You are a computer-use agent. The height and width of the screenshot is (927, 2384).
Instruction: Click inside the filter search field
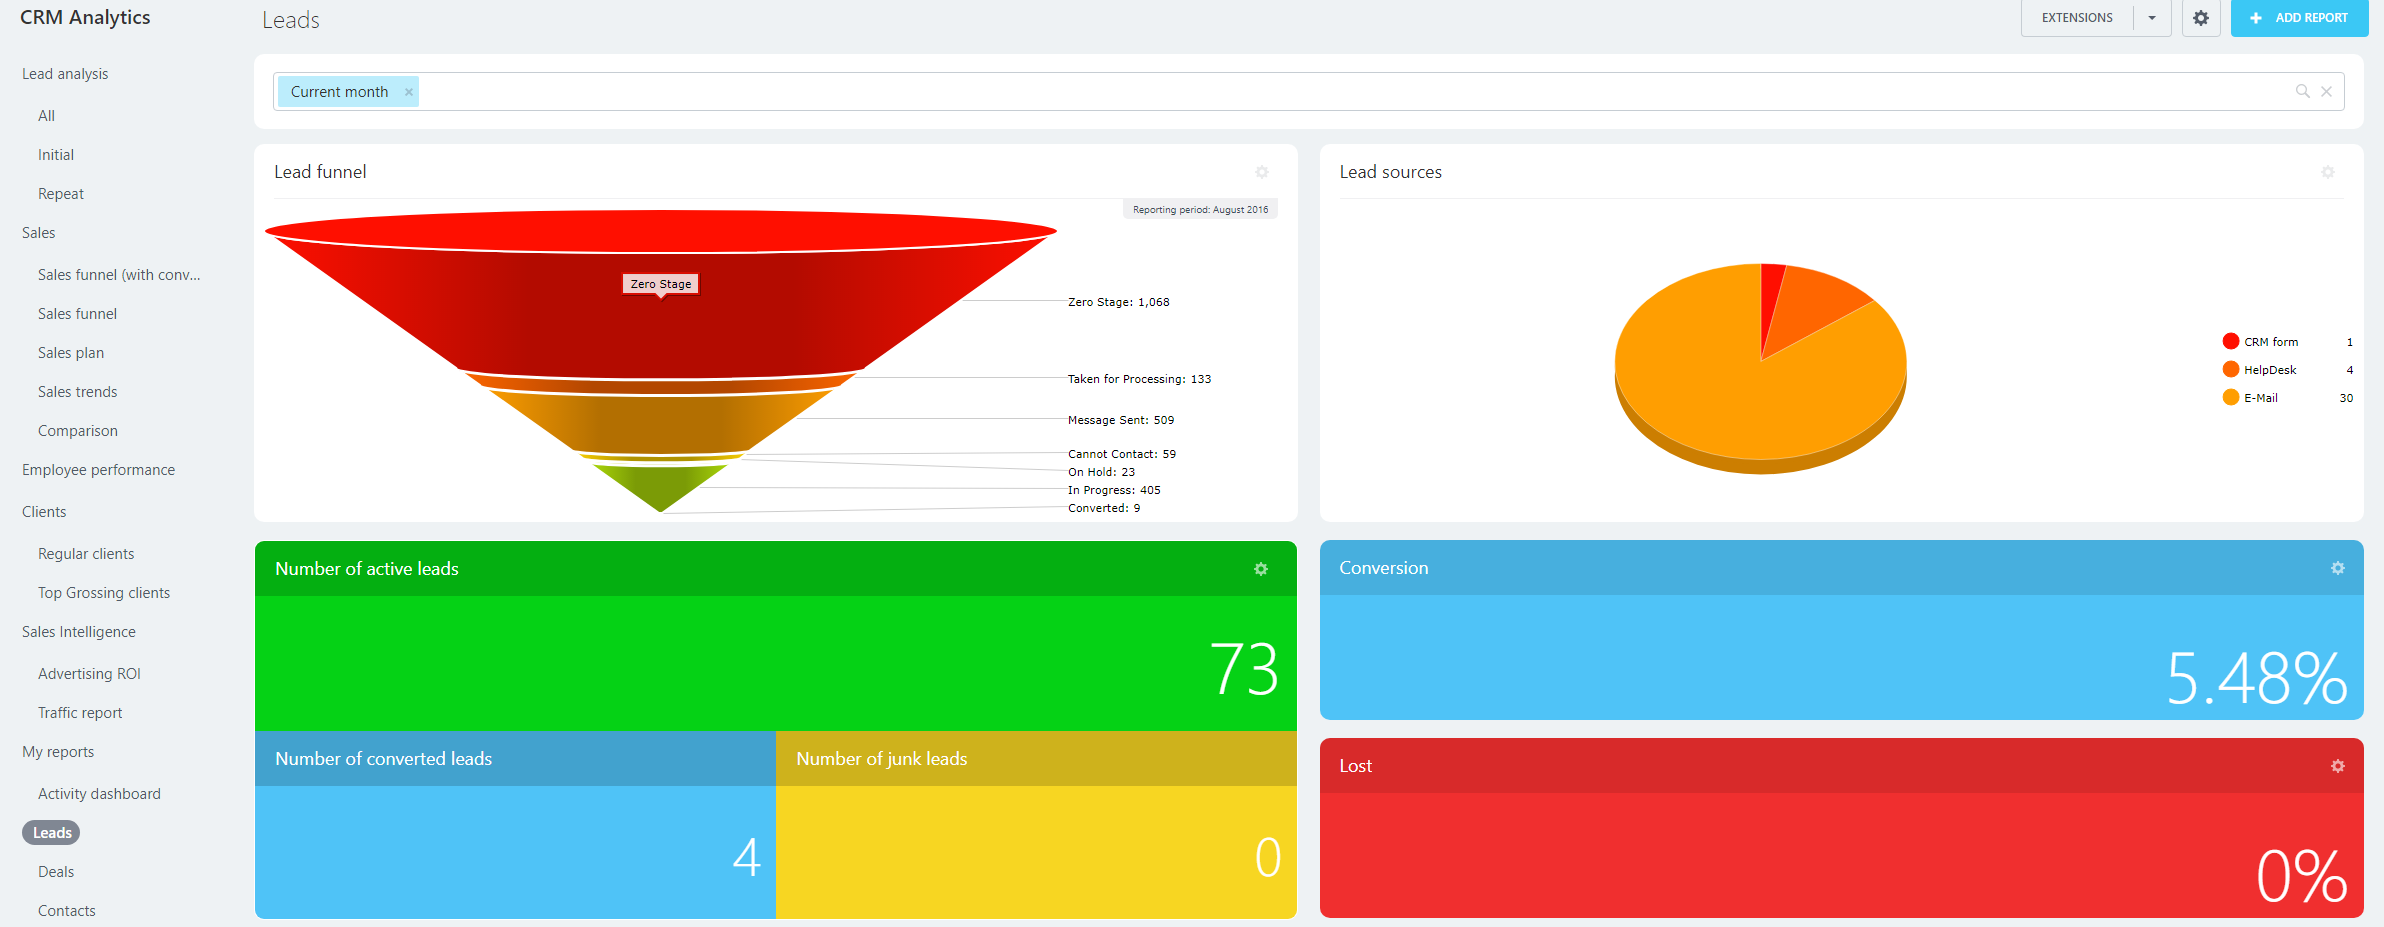click(x=1300, y=92)
